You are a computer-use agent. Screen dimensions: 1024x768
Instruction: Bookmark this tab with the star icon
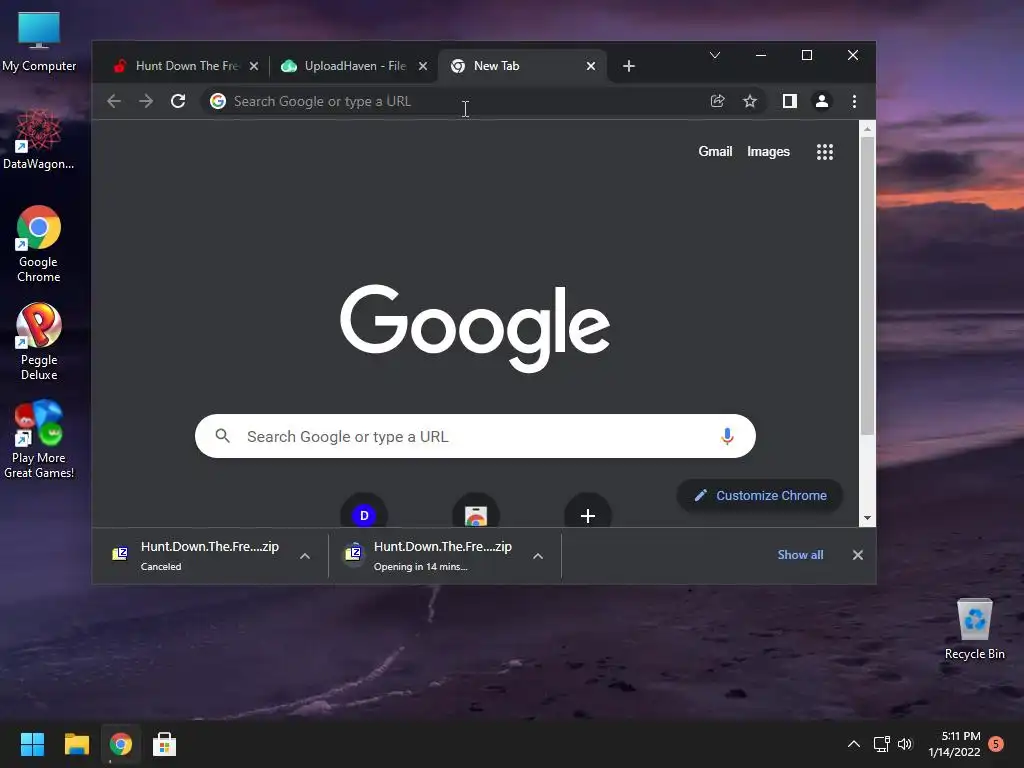[x=750, y=101]
